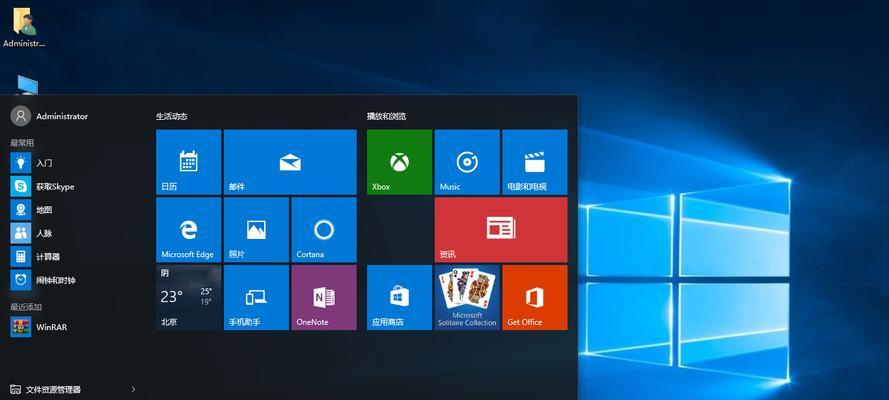Click the 最近添加 section label

coord(26,307)
